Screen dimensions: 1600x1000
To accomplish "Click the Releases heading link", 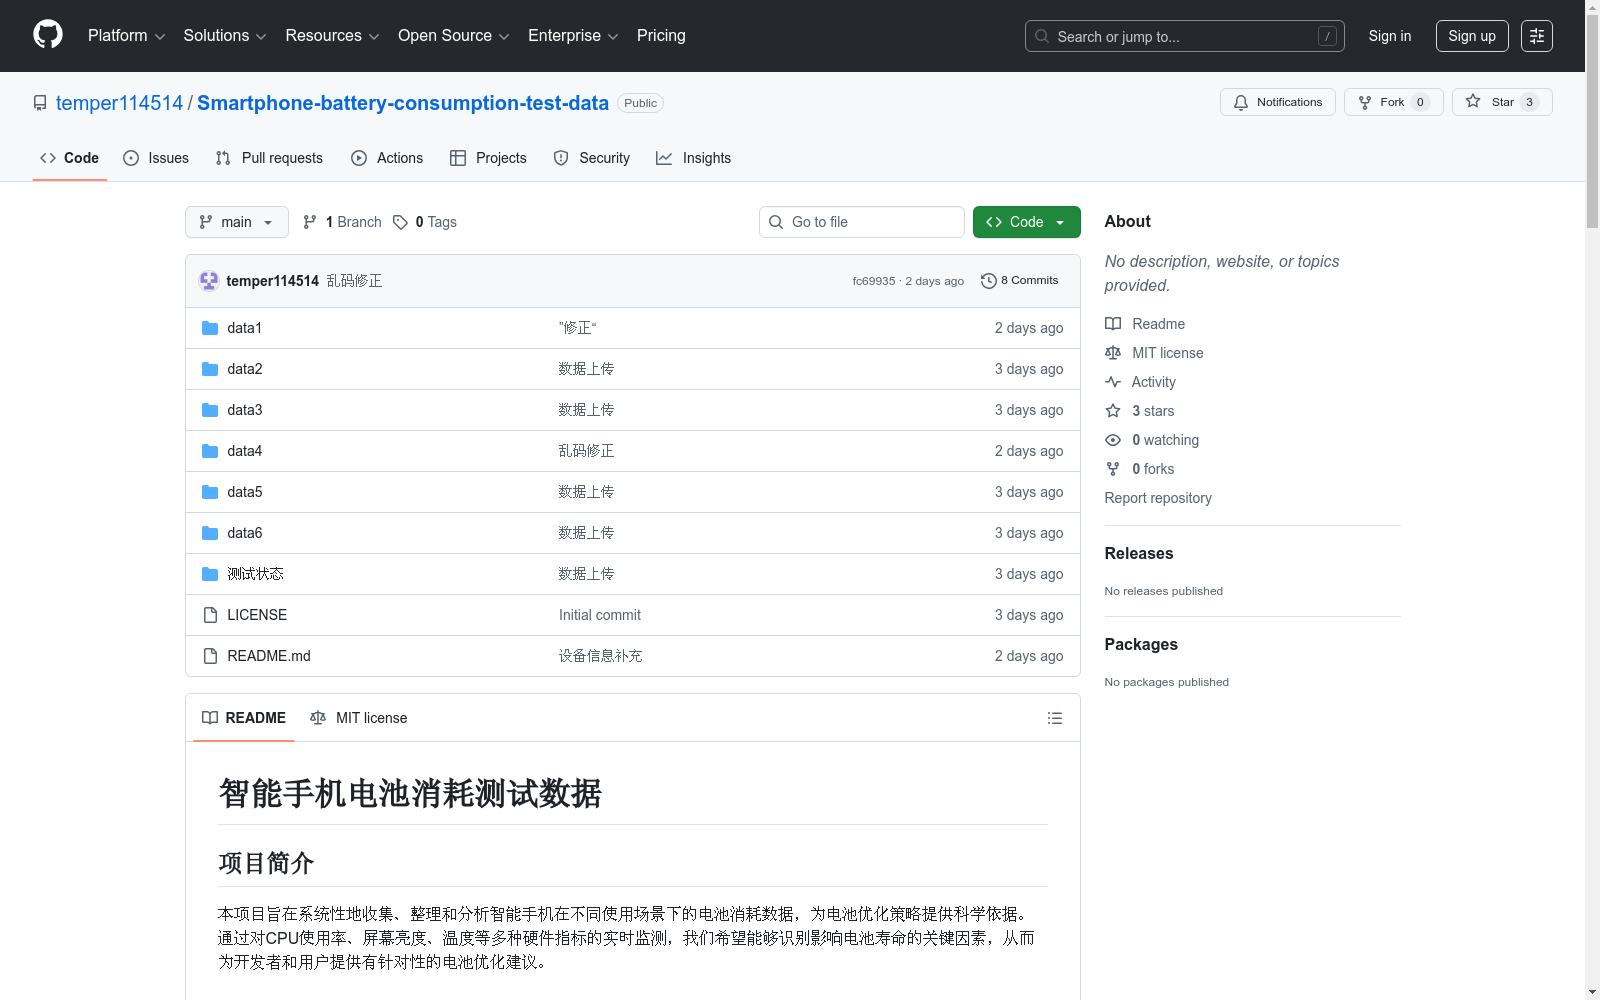I will coord(1139,553).
